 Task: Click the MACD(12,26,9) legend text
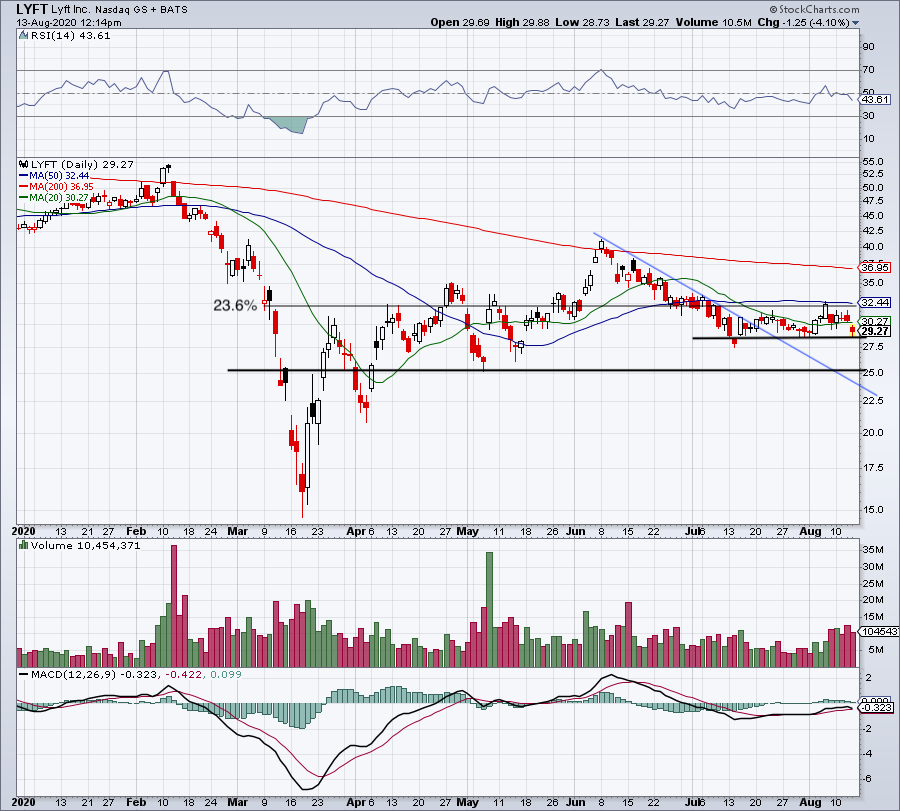coord(72,674)
